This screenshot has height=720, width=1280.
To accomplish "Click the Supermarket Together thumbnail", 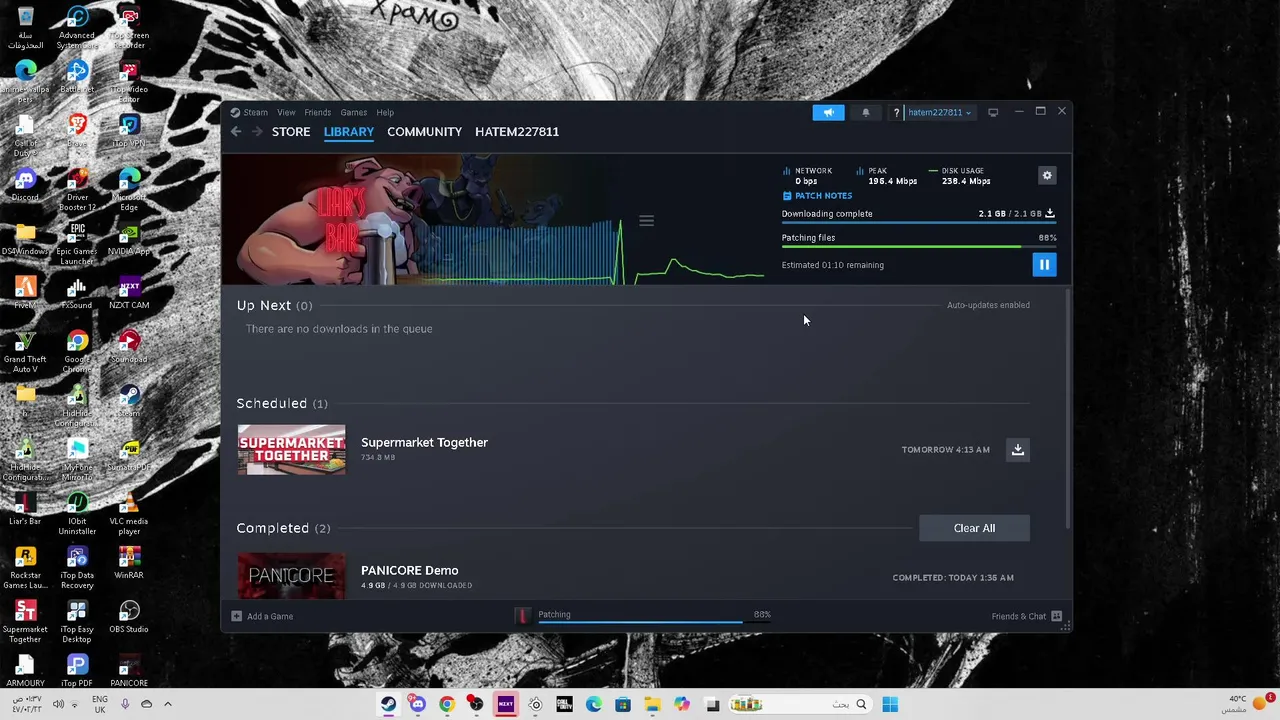I will [x=291, y=450].
